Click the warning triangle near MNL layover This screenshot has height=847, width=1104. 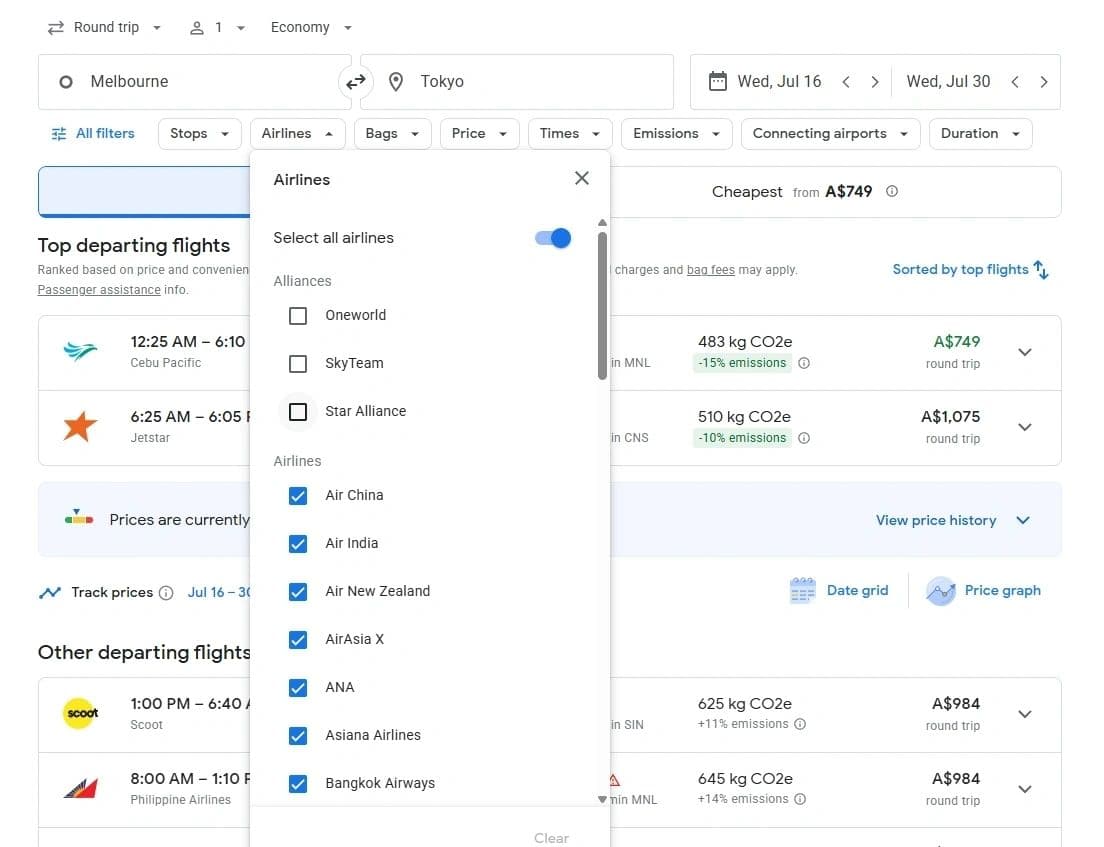(x=614, y=780)
